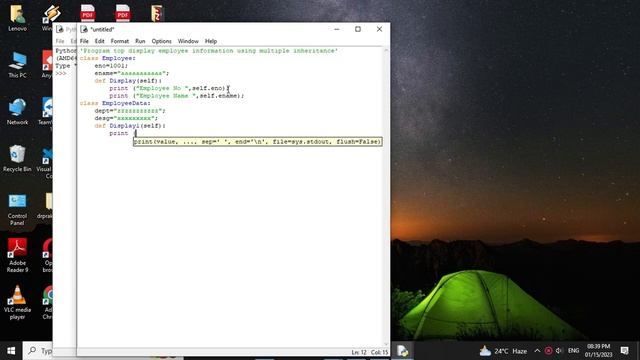Change the ENG input language
The width and height of the screenshot is (640, 360).
point(573,351)
